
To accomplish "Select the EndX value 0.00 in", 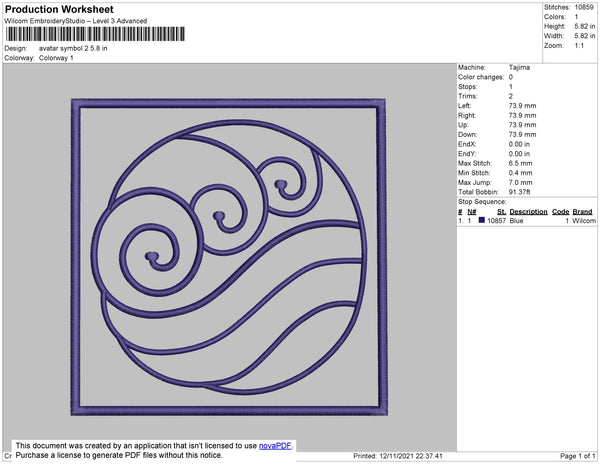I will (x=519, y=144).
